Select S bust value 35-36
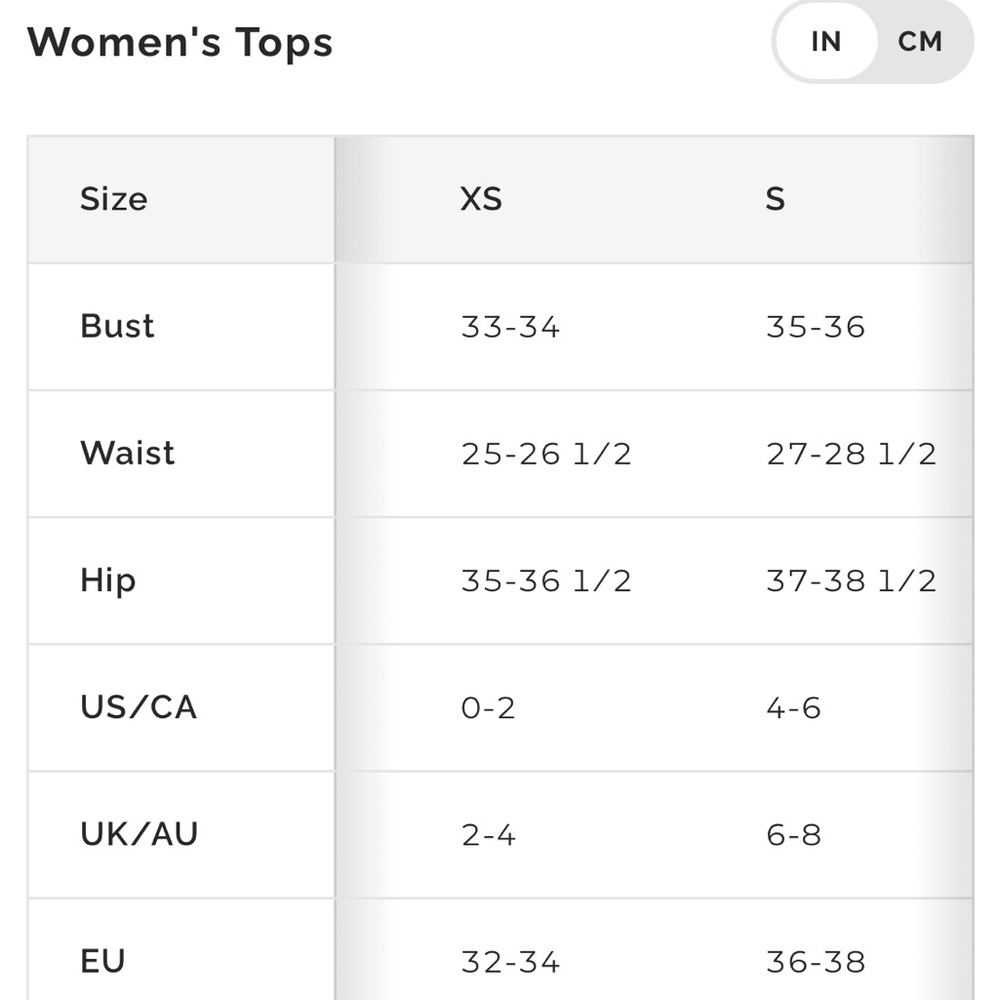The image size is (1000, 1000). pyautogui.click(x=816, y=327)
